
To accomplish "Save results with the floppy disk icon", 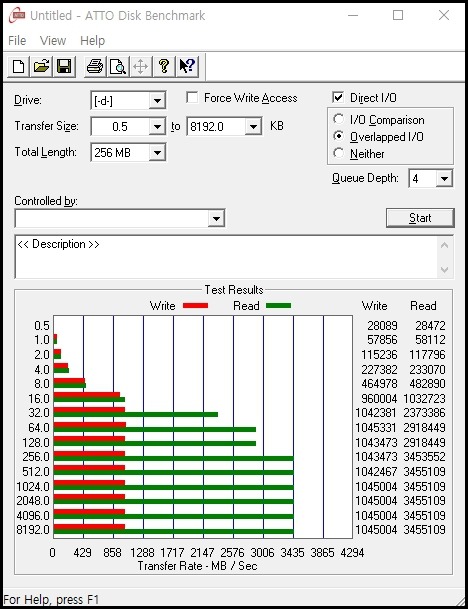I will point(64,66).
